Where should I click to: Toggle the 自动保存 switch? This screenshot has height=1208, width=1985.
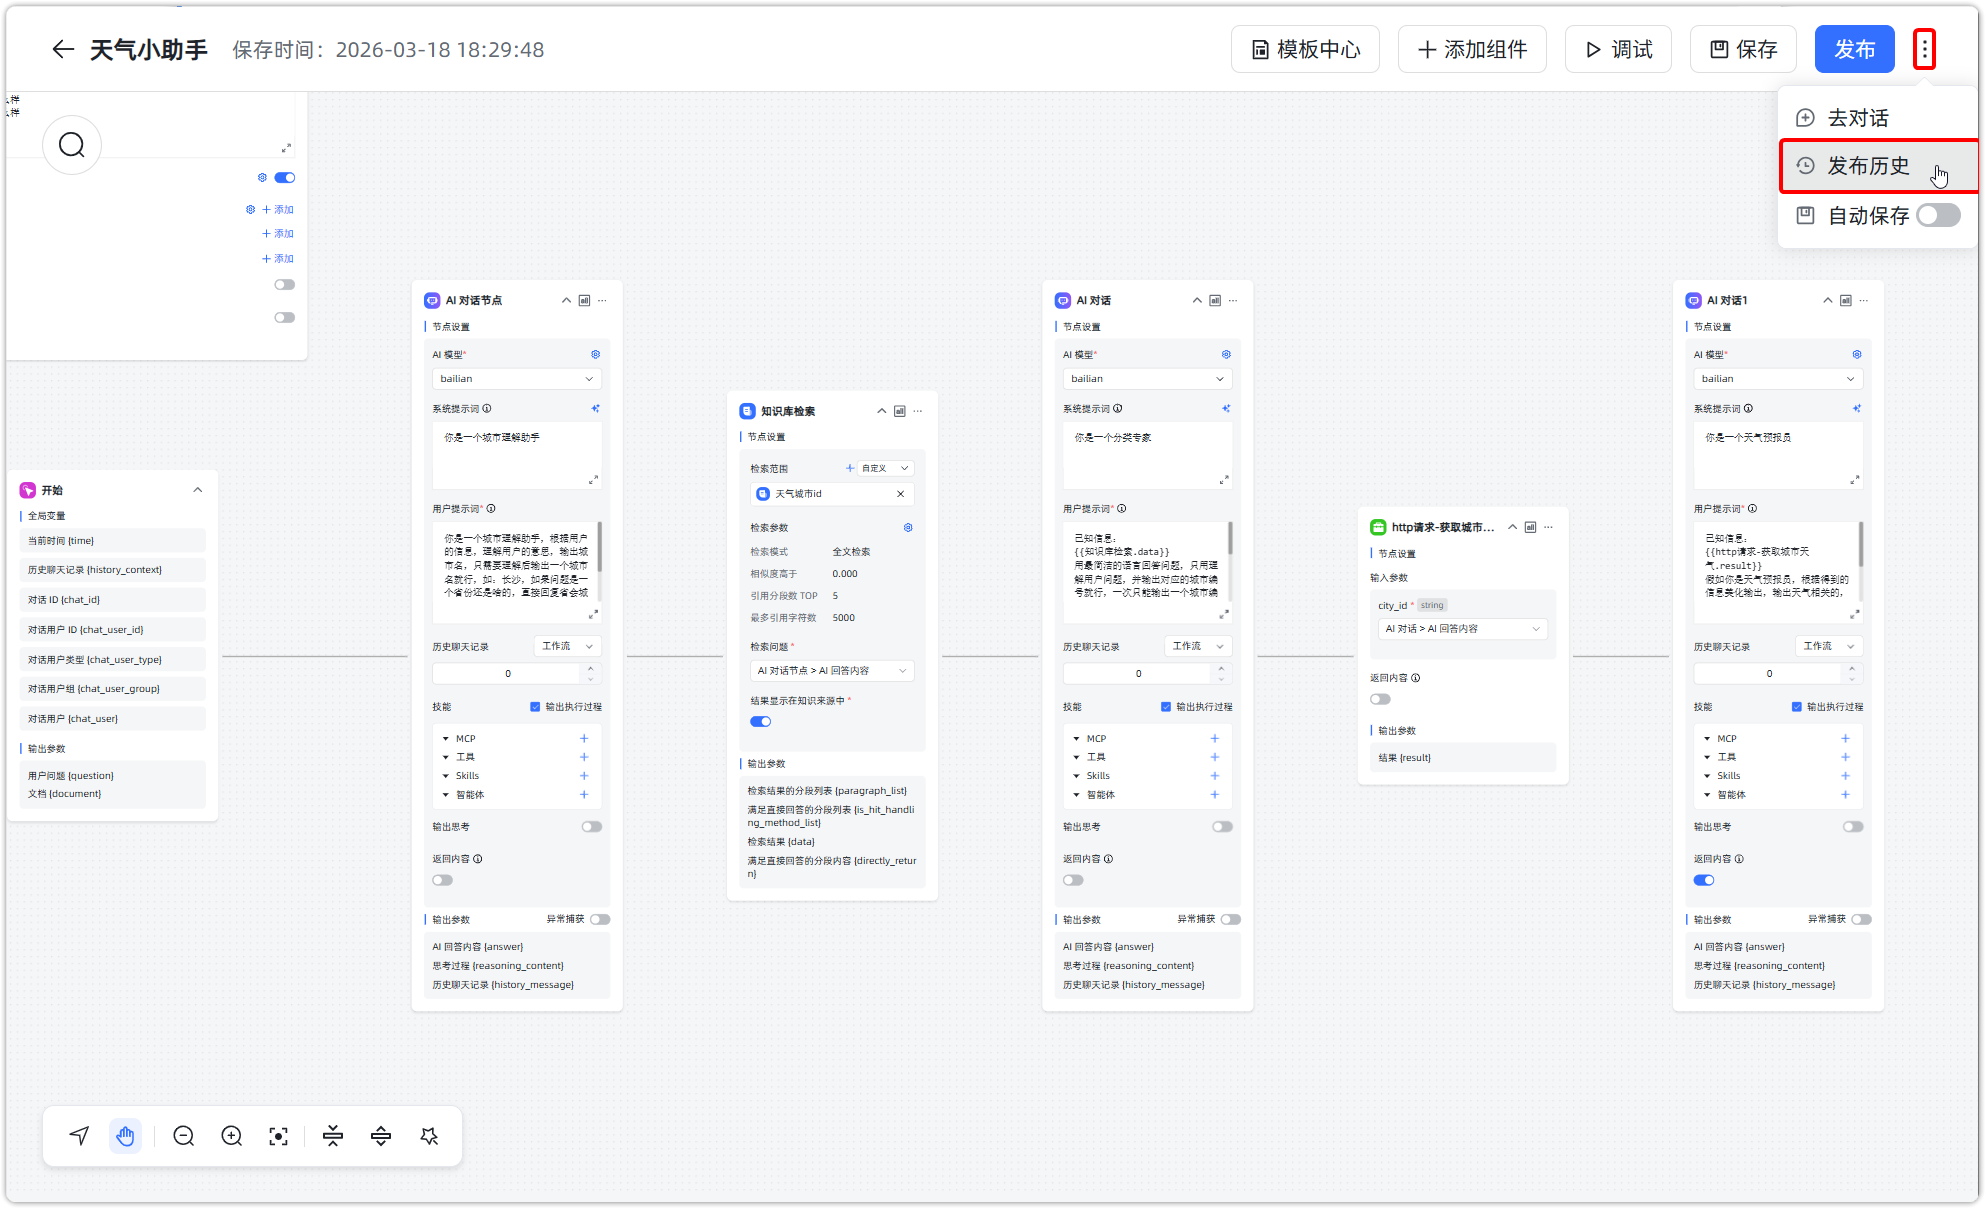[x=1938, y=215]
